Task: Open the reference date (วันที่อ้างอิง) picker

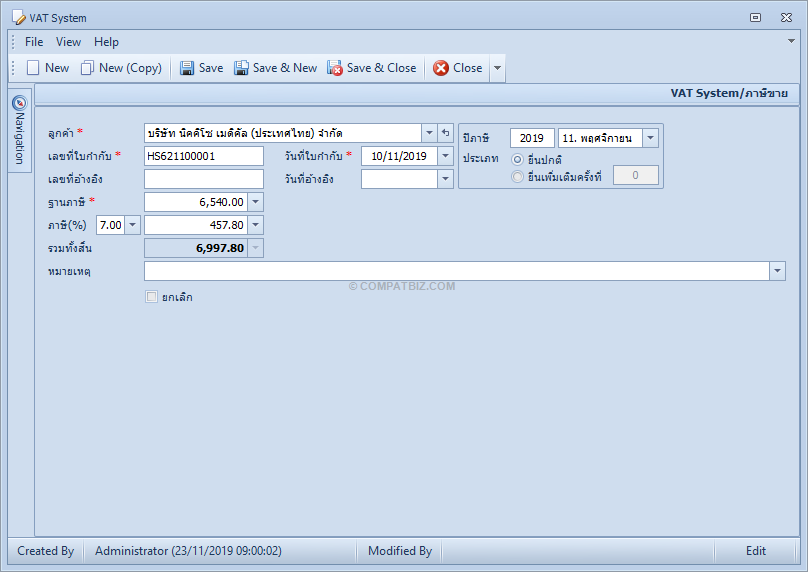Action: (x=445, y=179)
